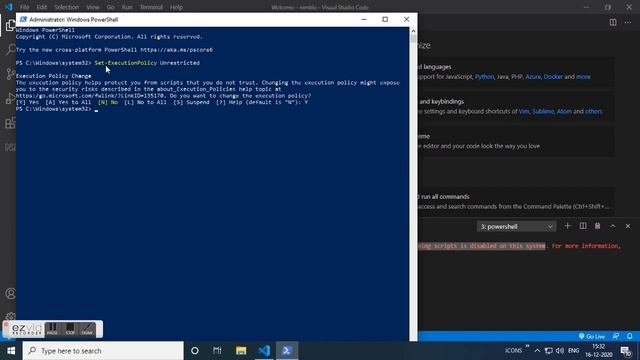Click Go Live in the VS Code status bar

pyautogui.click(x=592, y=336)
